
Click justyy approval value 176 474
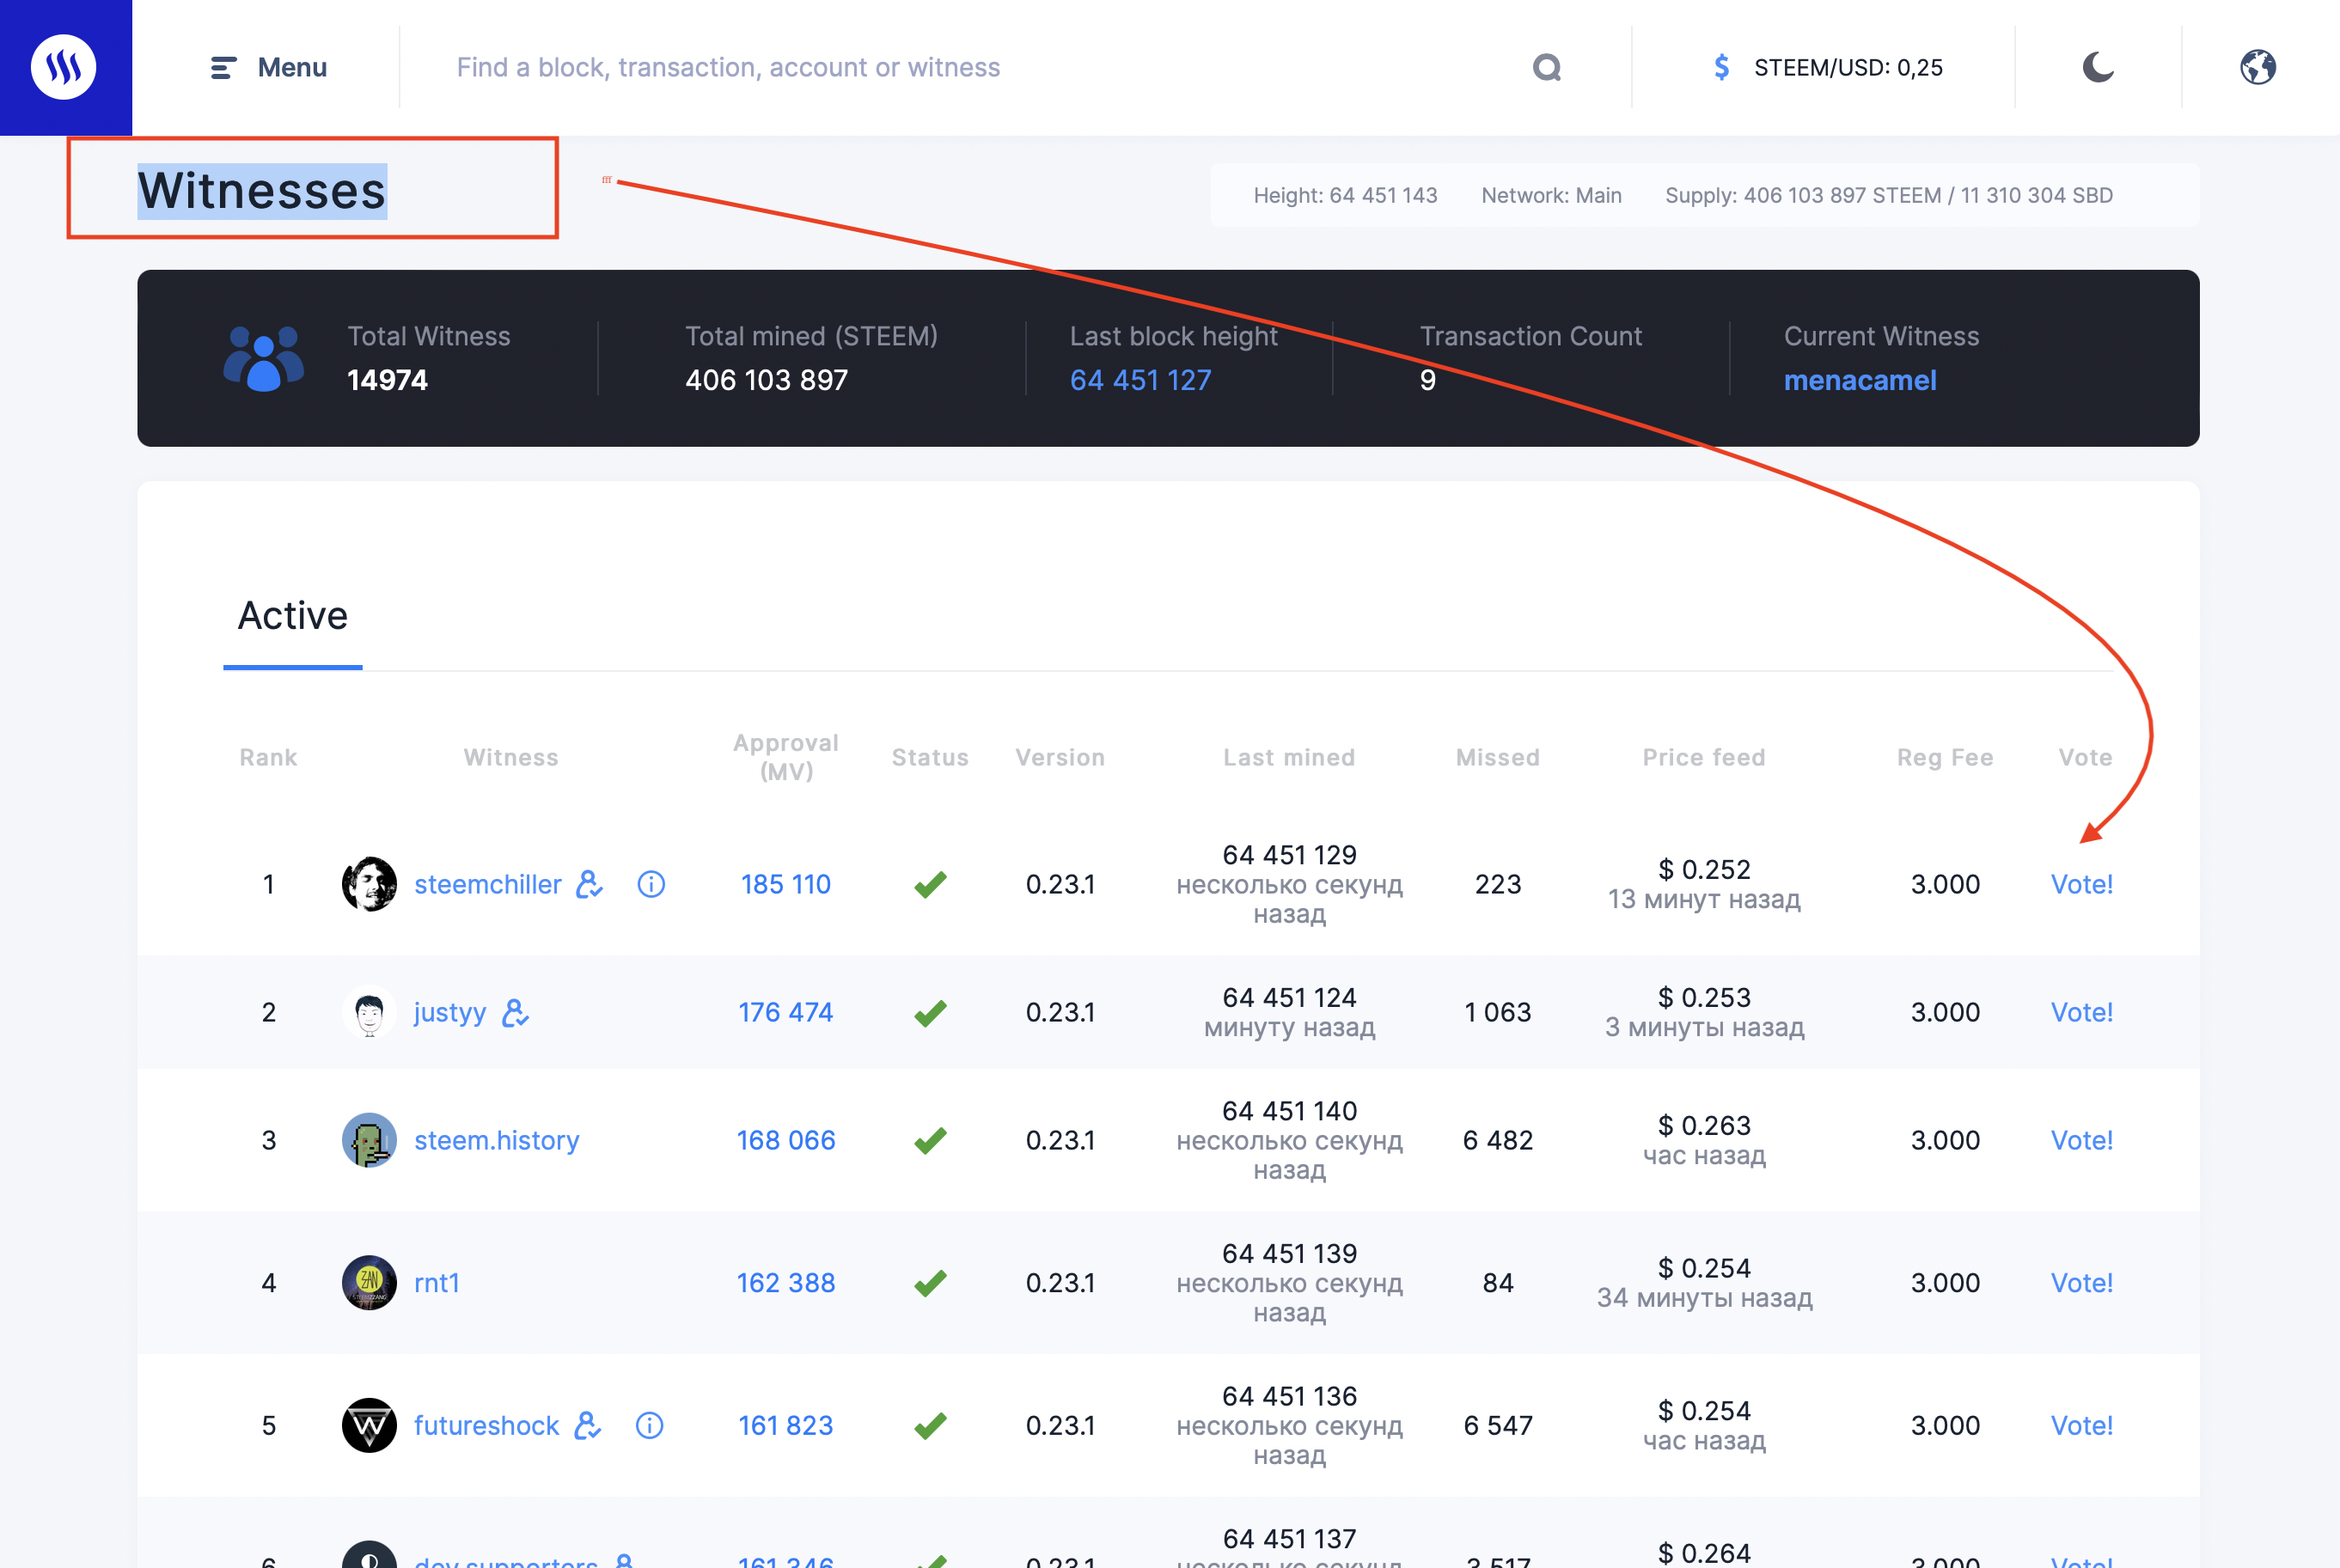785,1012
